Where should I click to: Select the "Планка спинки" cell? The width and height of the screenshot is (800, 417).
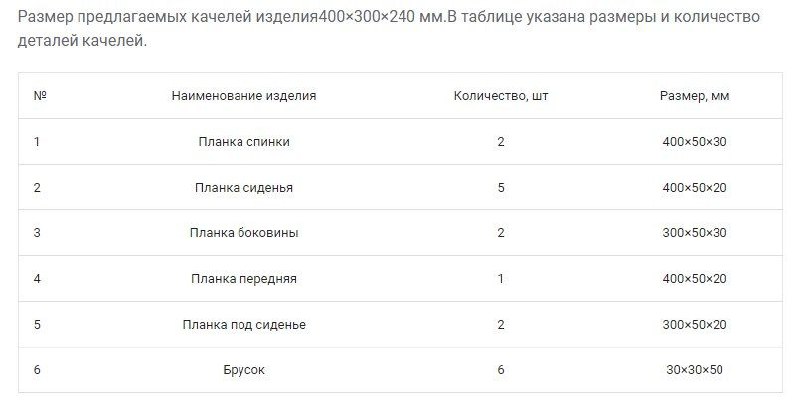tap(244, 142)
